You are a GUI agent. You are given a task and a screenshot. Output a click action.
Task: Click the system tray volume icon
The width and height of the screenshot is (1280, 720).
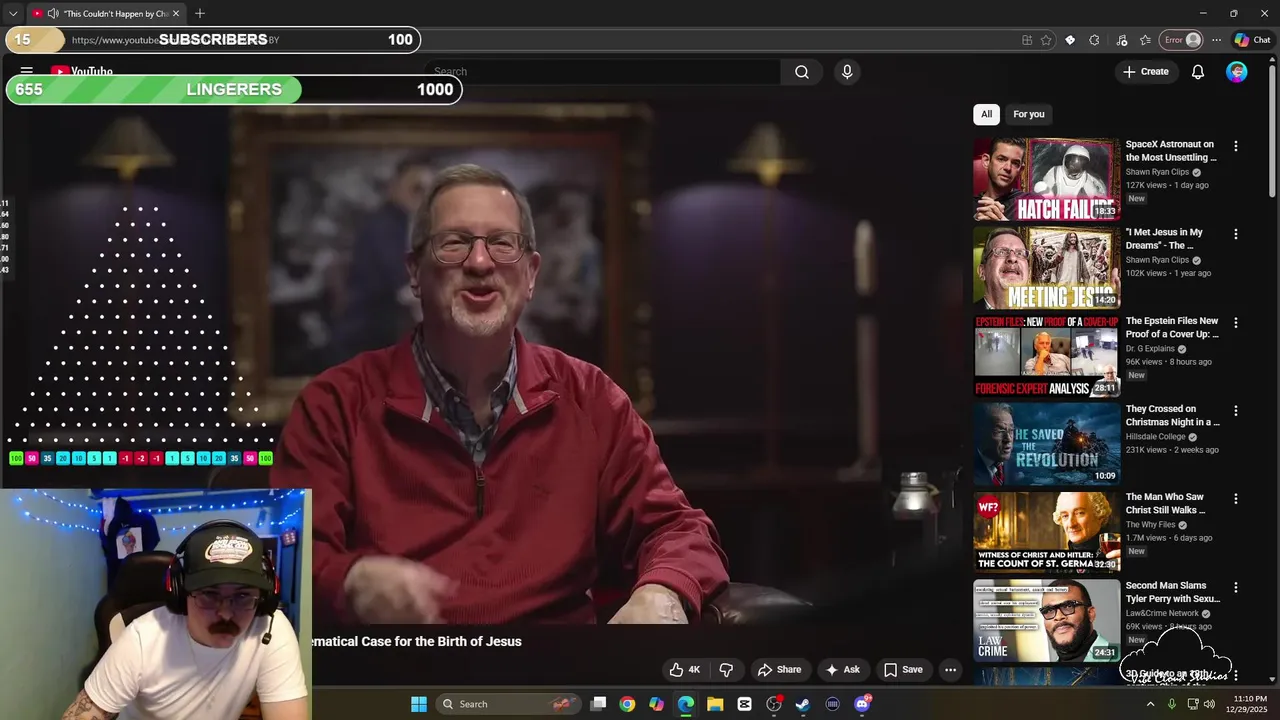point(1209,704)
